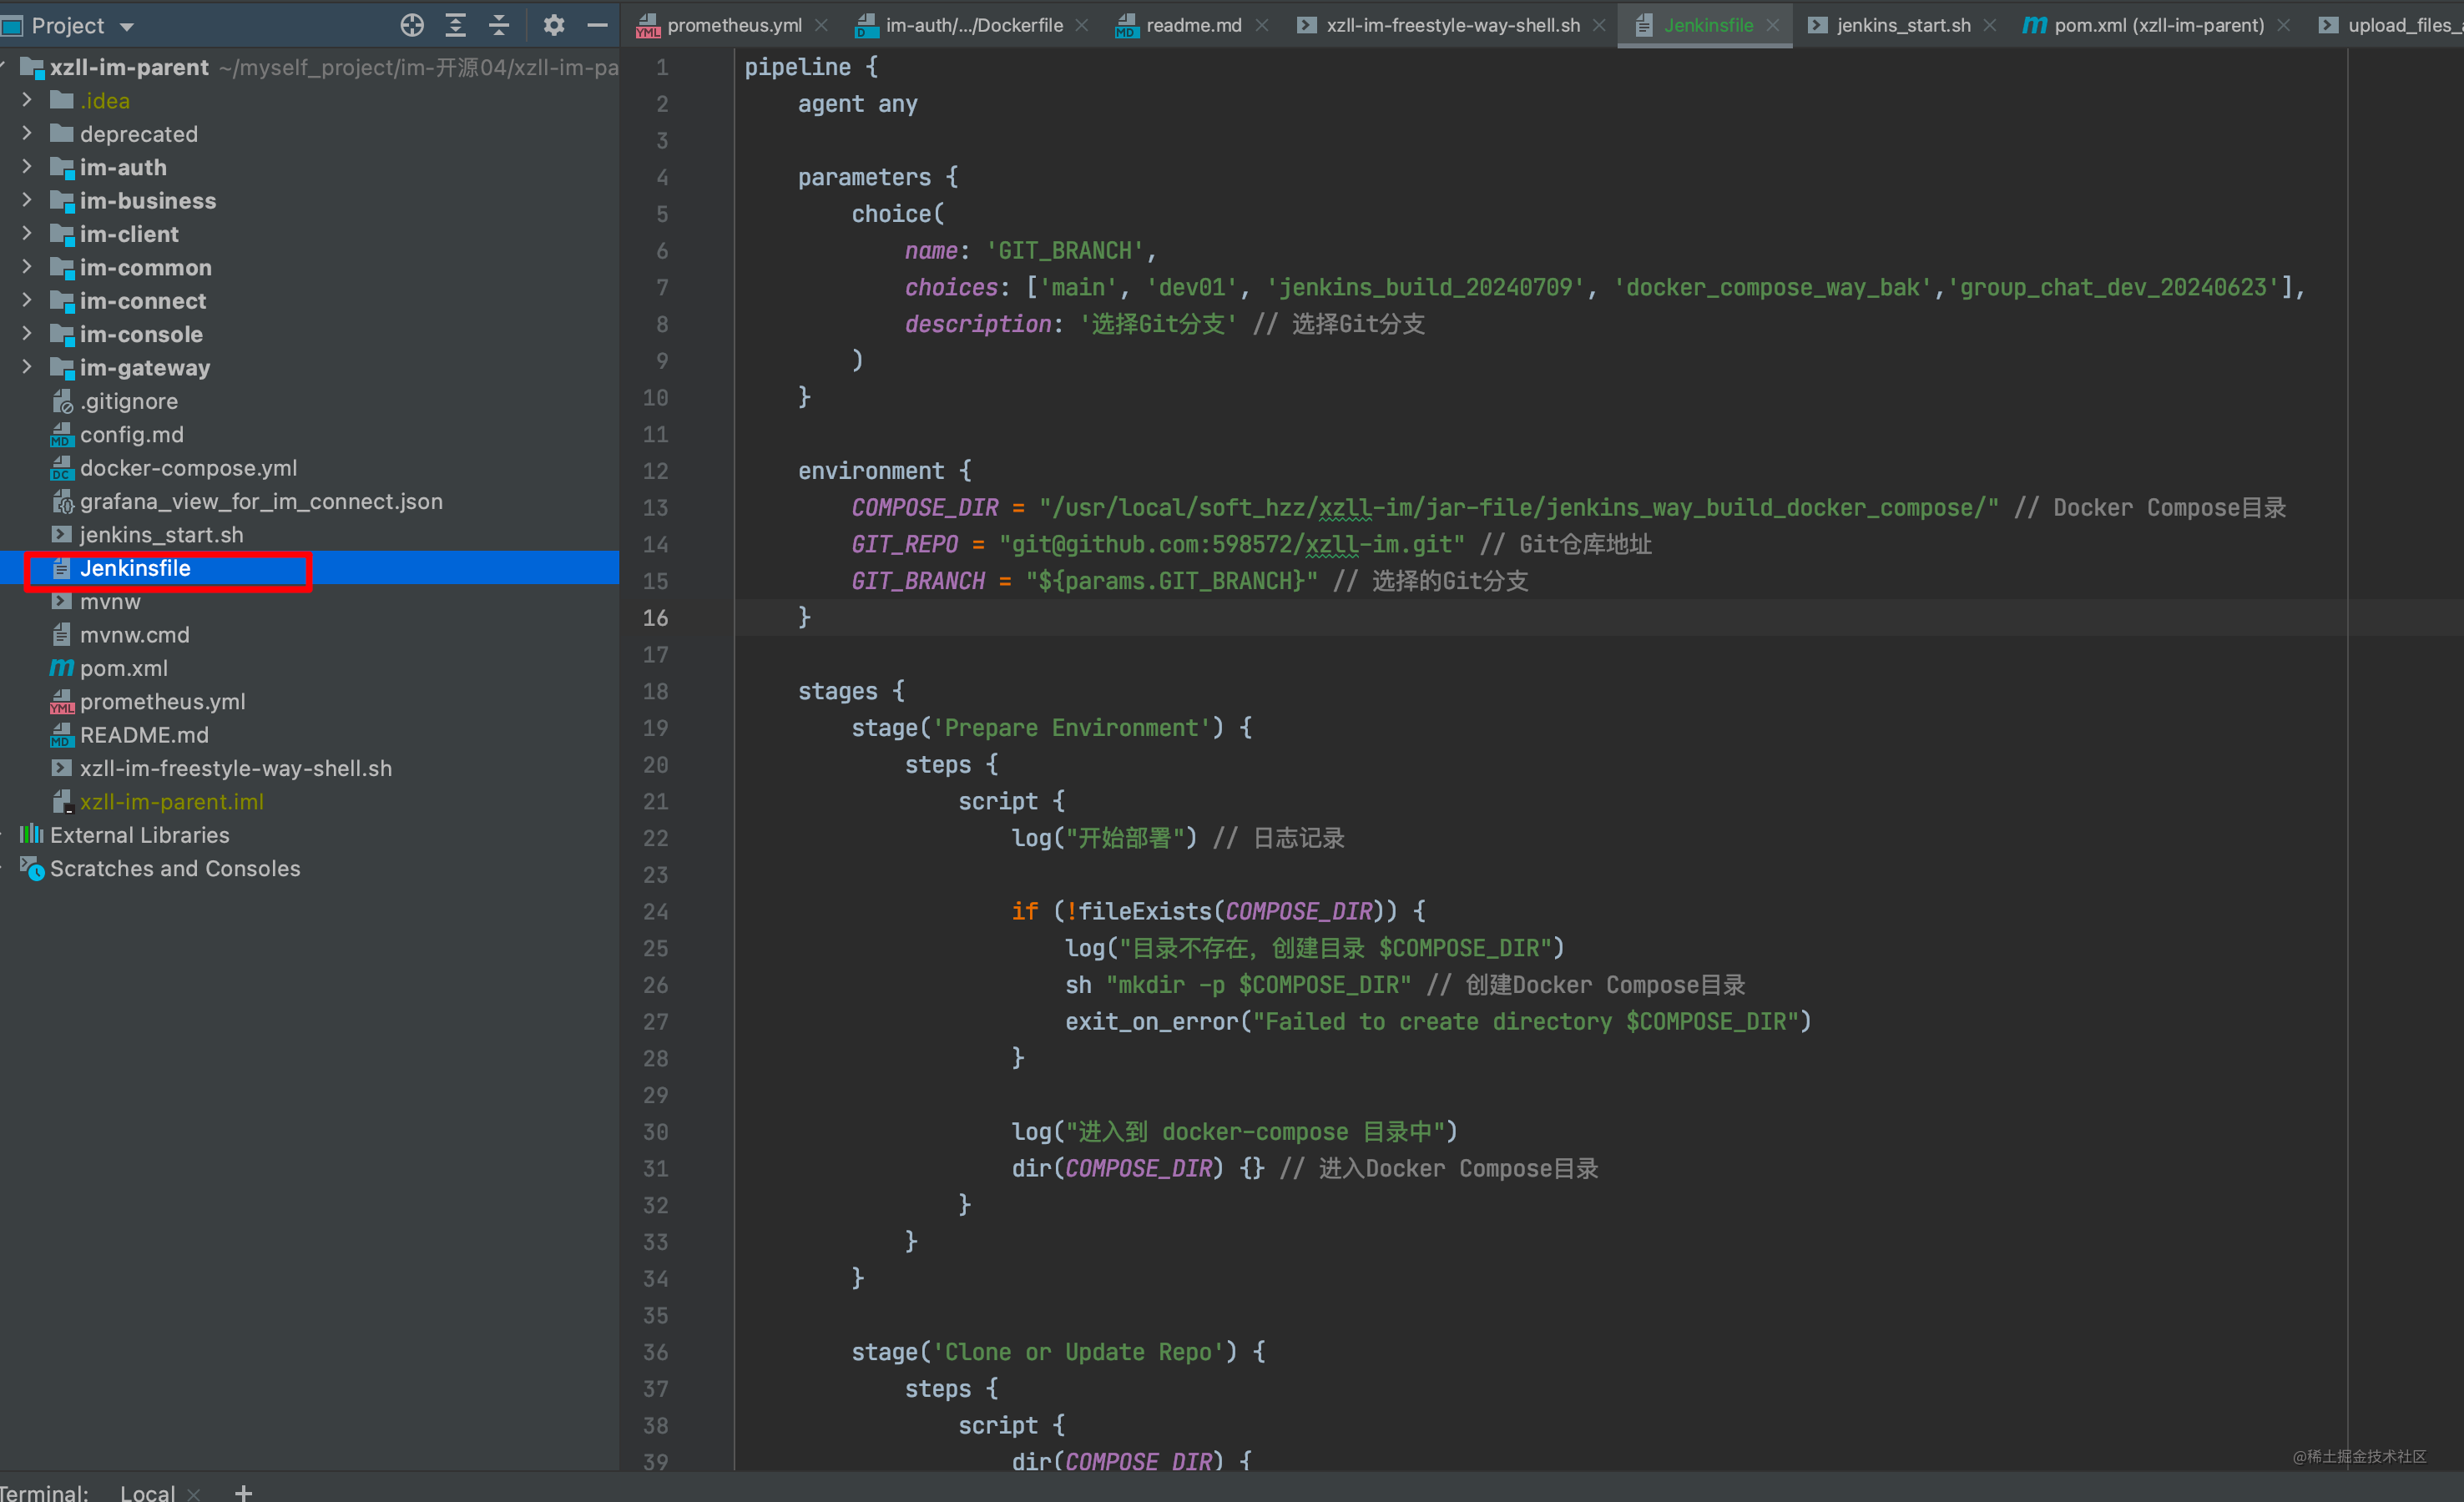
Task: Expand the im-common module
Action: tap(27, 267)
